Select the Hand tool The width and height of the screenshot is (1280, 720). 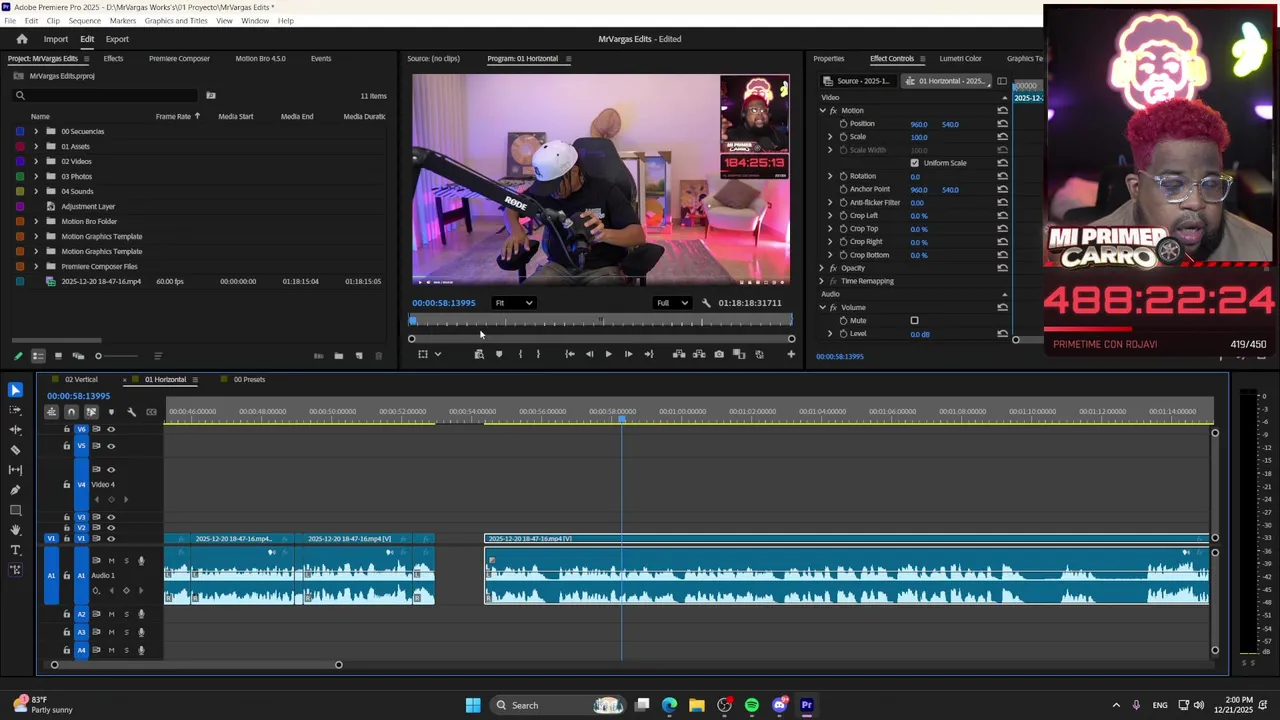tap(15, 530)
